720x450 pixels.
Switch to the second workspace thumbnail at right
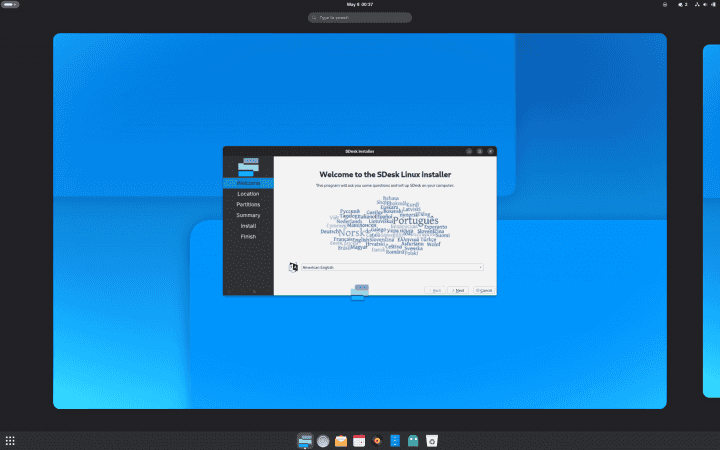click(711, 221)
